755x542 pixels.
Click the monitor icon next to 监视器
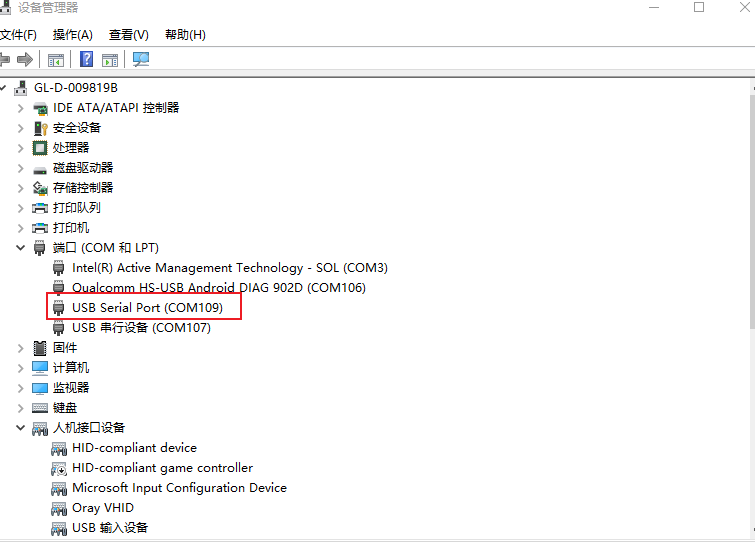click(x=40, y=388)
